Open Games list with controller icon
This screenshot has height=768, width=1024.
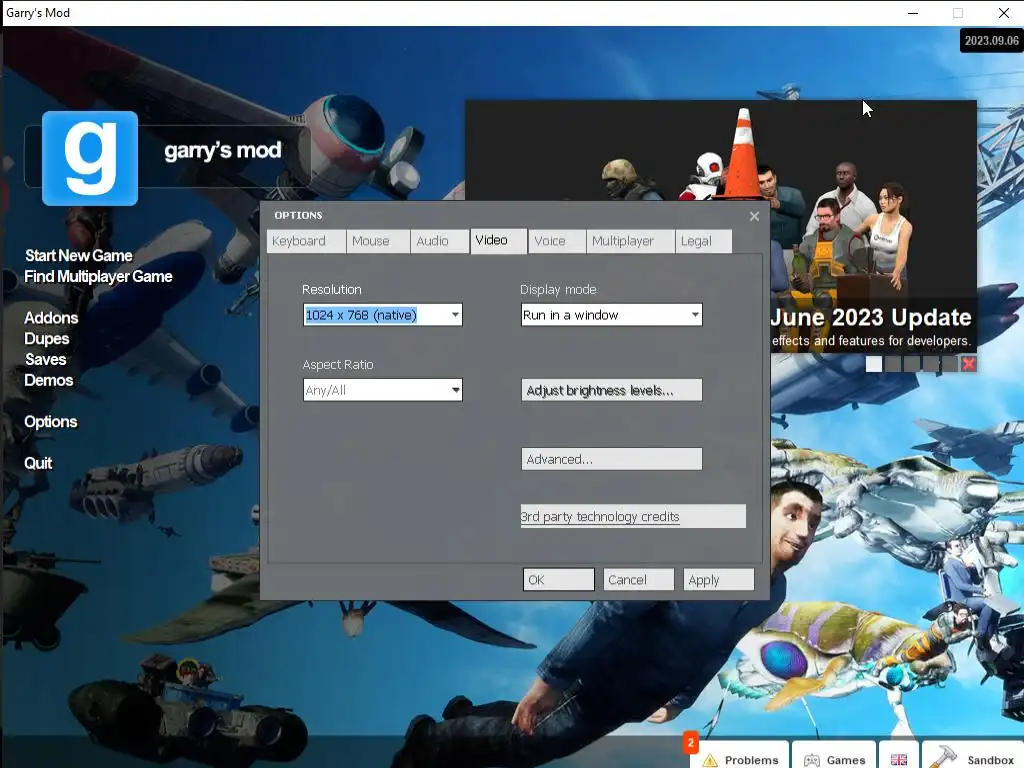pos(834,758)
